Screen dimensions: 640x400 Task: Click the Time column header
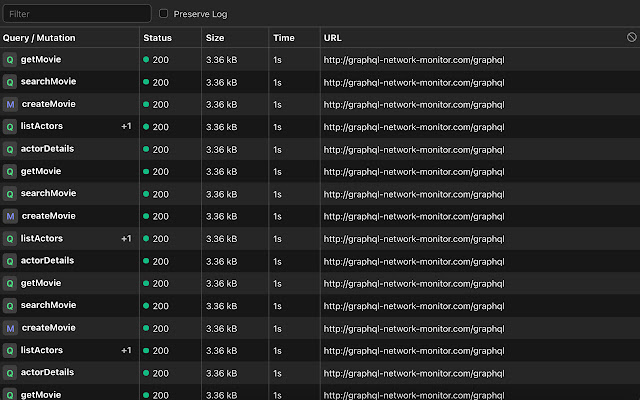284,37
